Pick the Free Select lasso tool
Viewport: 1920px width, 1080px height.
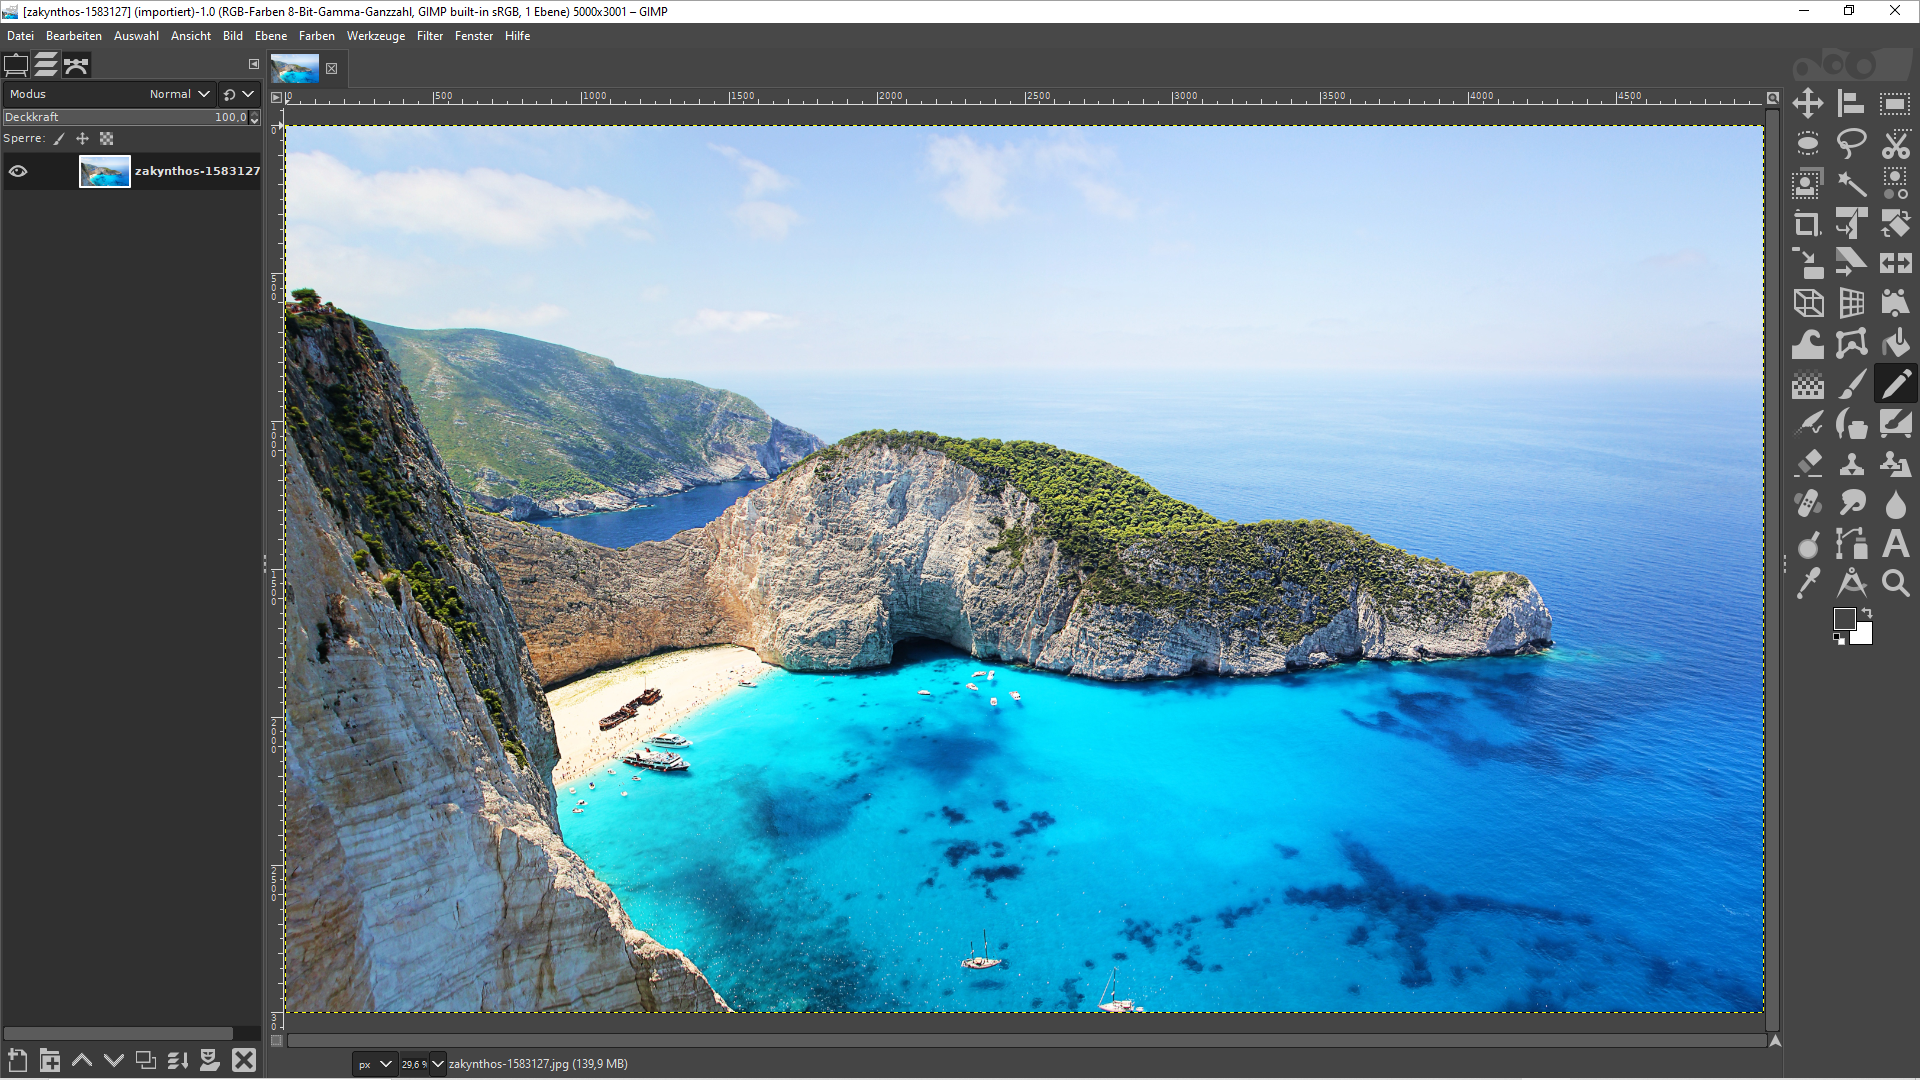click(1851, 144)
